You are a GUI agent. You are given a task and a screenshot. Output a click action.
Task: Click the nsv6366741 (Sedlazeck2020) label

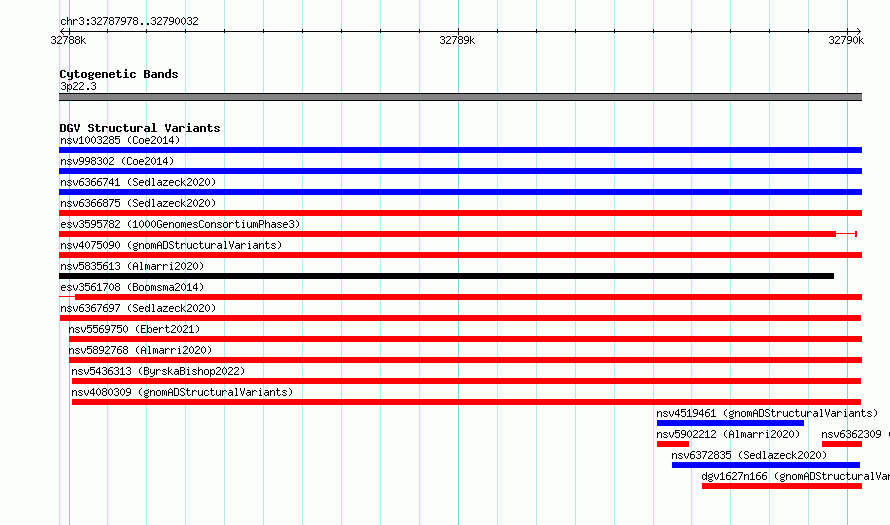[x=138, y=182]
